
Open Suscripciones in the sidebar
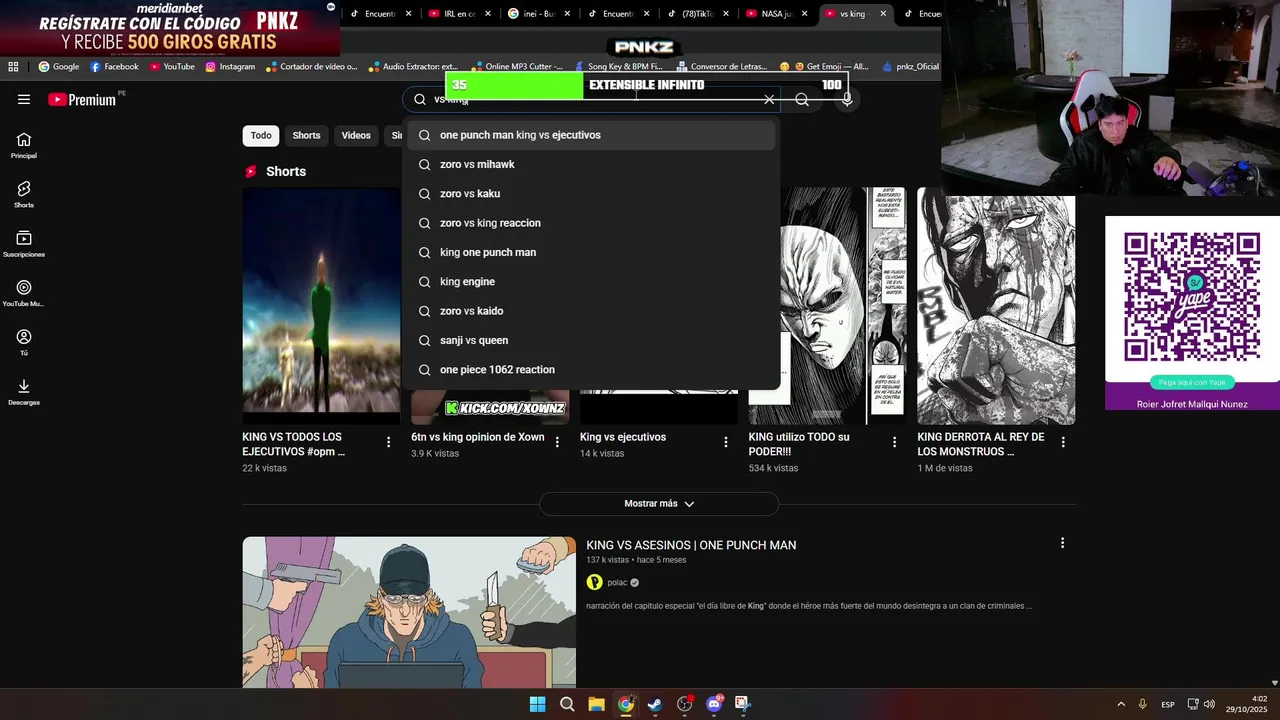click(24, 244)
